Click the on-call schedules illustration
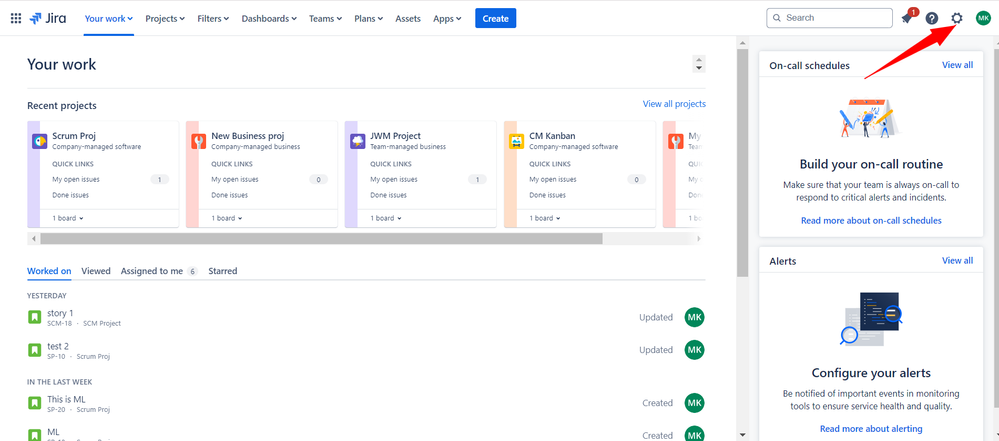 coord(871,118)
